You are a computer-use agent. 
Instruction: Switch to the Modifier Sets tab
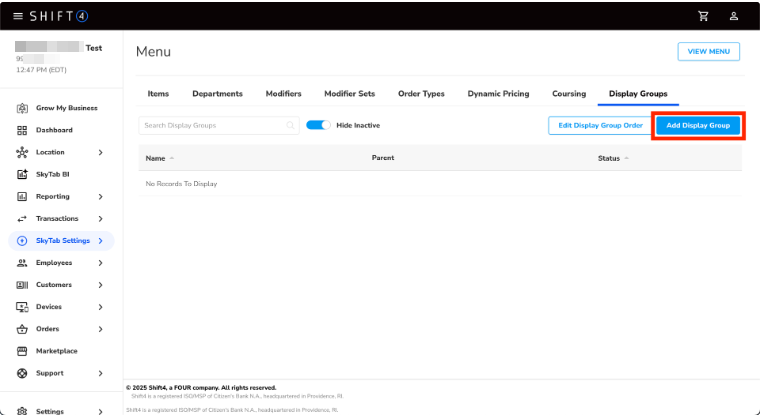pyautogui.click(x=349, y=94)
